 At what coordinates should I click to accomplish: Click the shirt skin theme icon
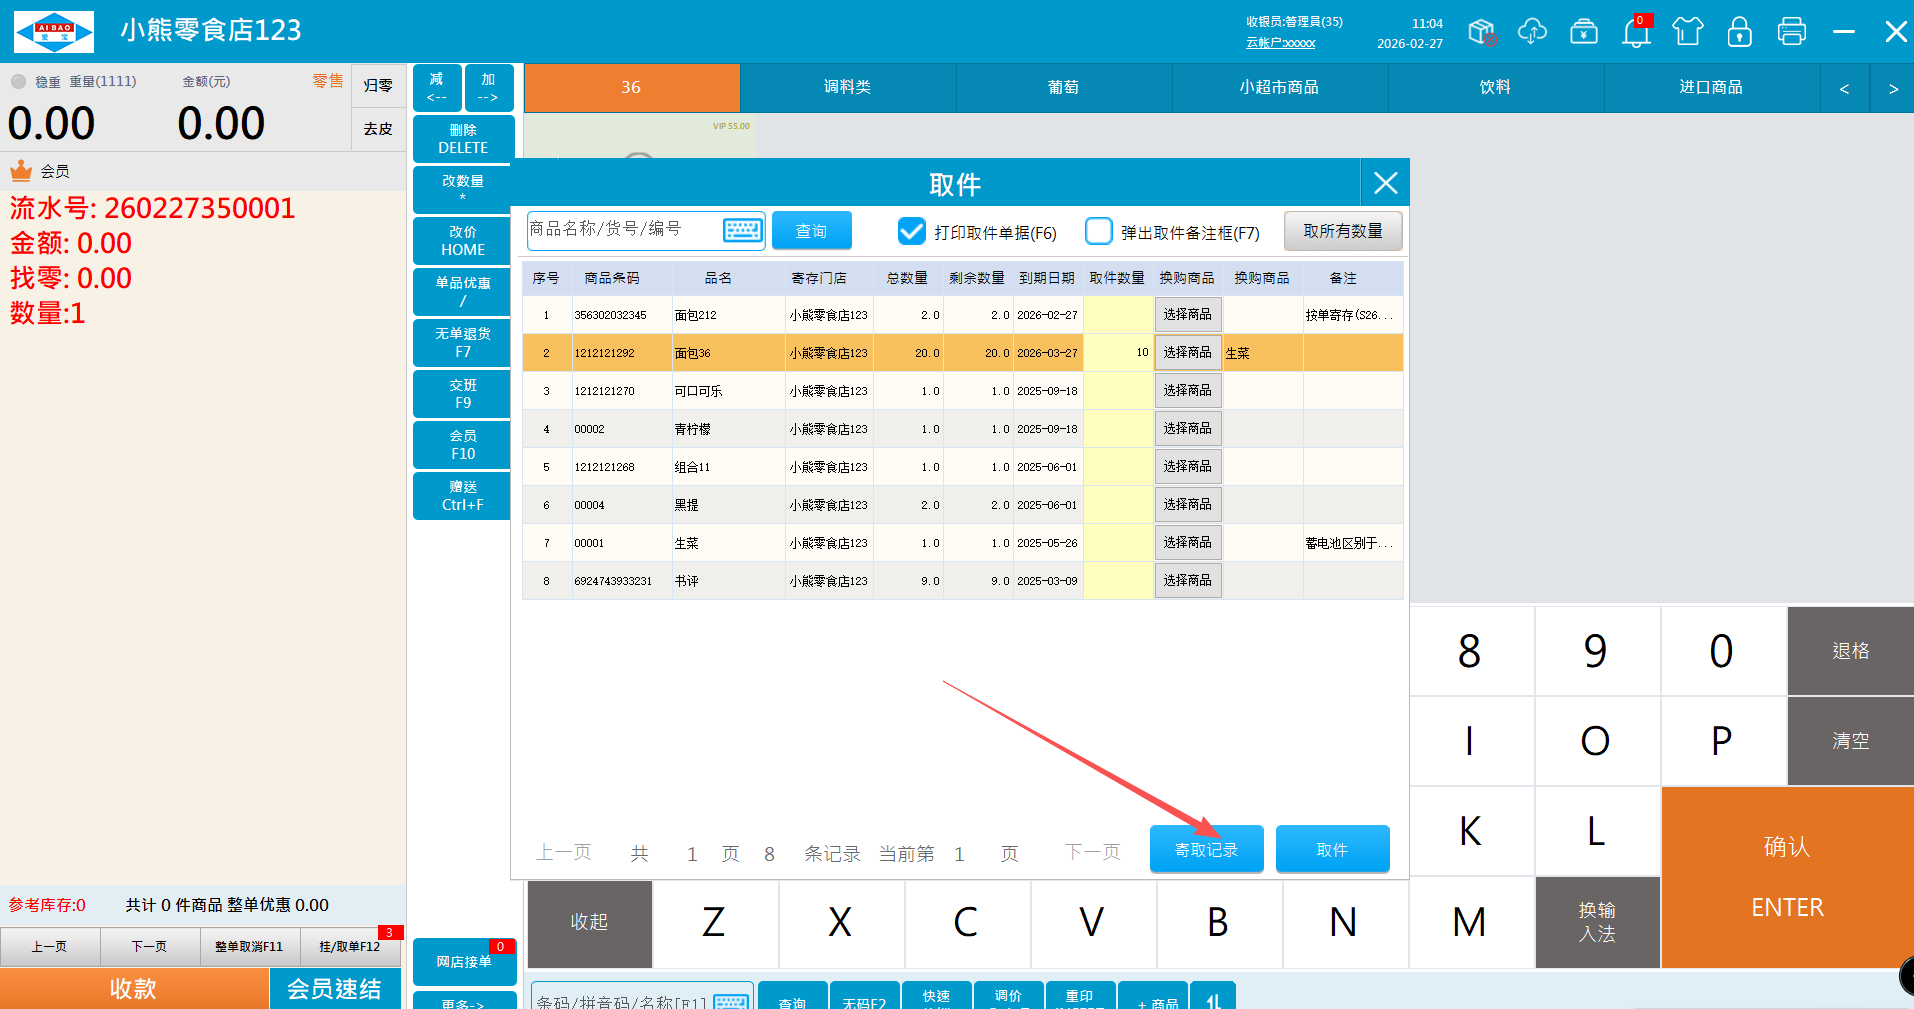[1688, 32]
